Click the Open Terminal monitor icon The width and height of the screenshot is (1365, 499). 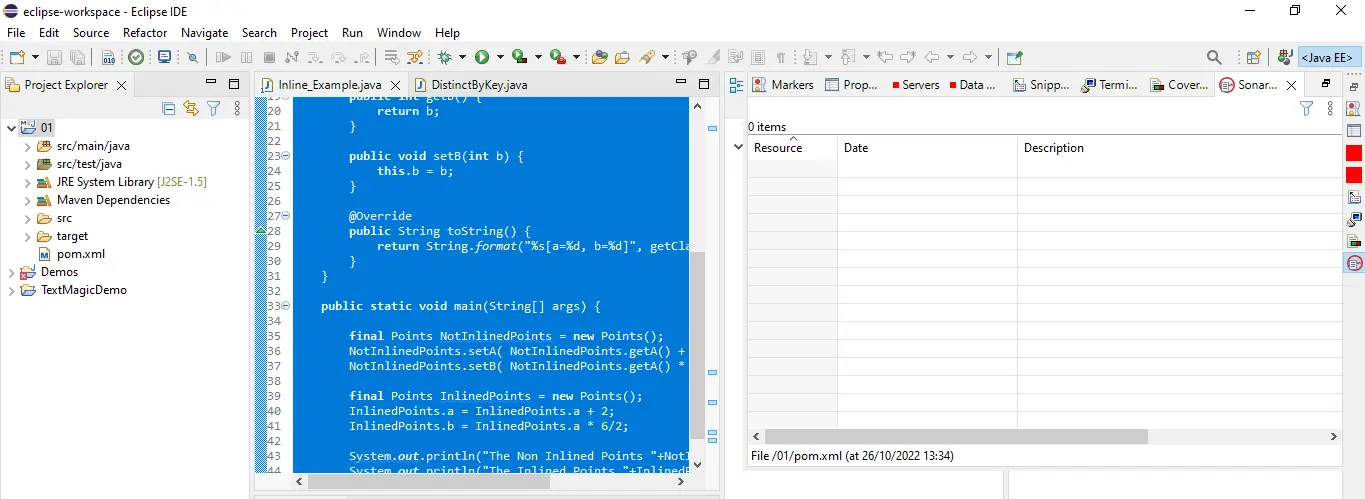pyautogui.click(x=165, y=58)
